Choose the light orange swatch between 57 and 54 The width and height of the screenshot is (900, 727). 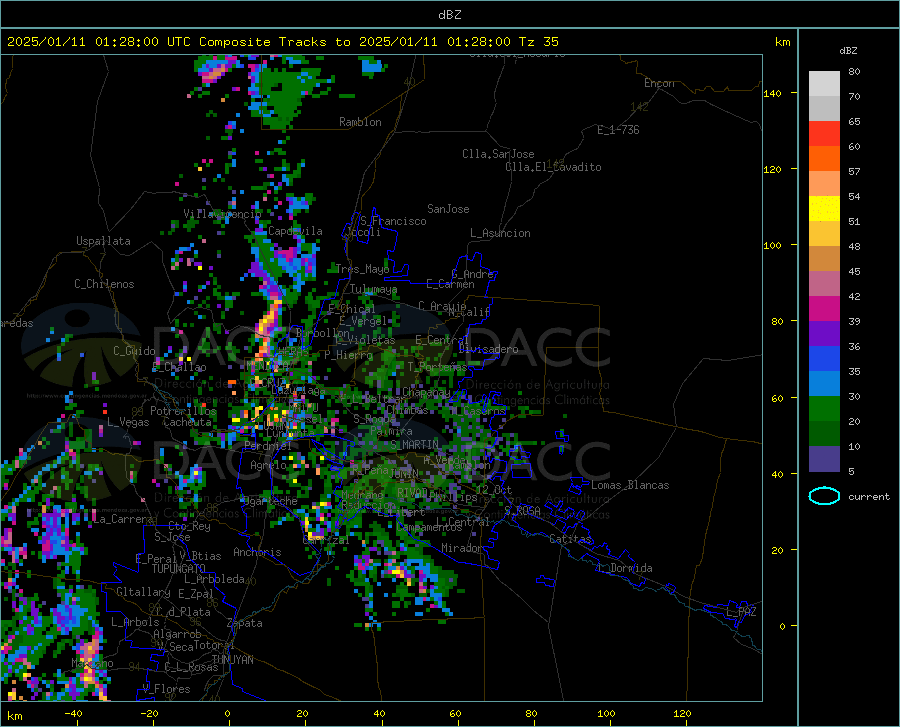pos(824,184)
